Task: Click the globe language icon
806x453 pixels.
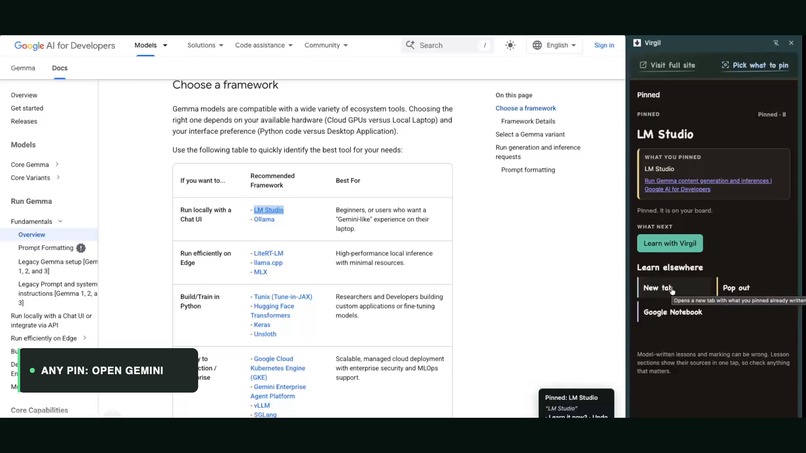Action: [537, 45]
